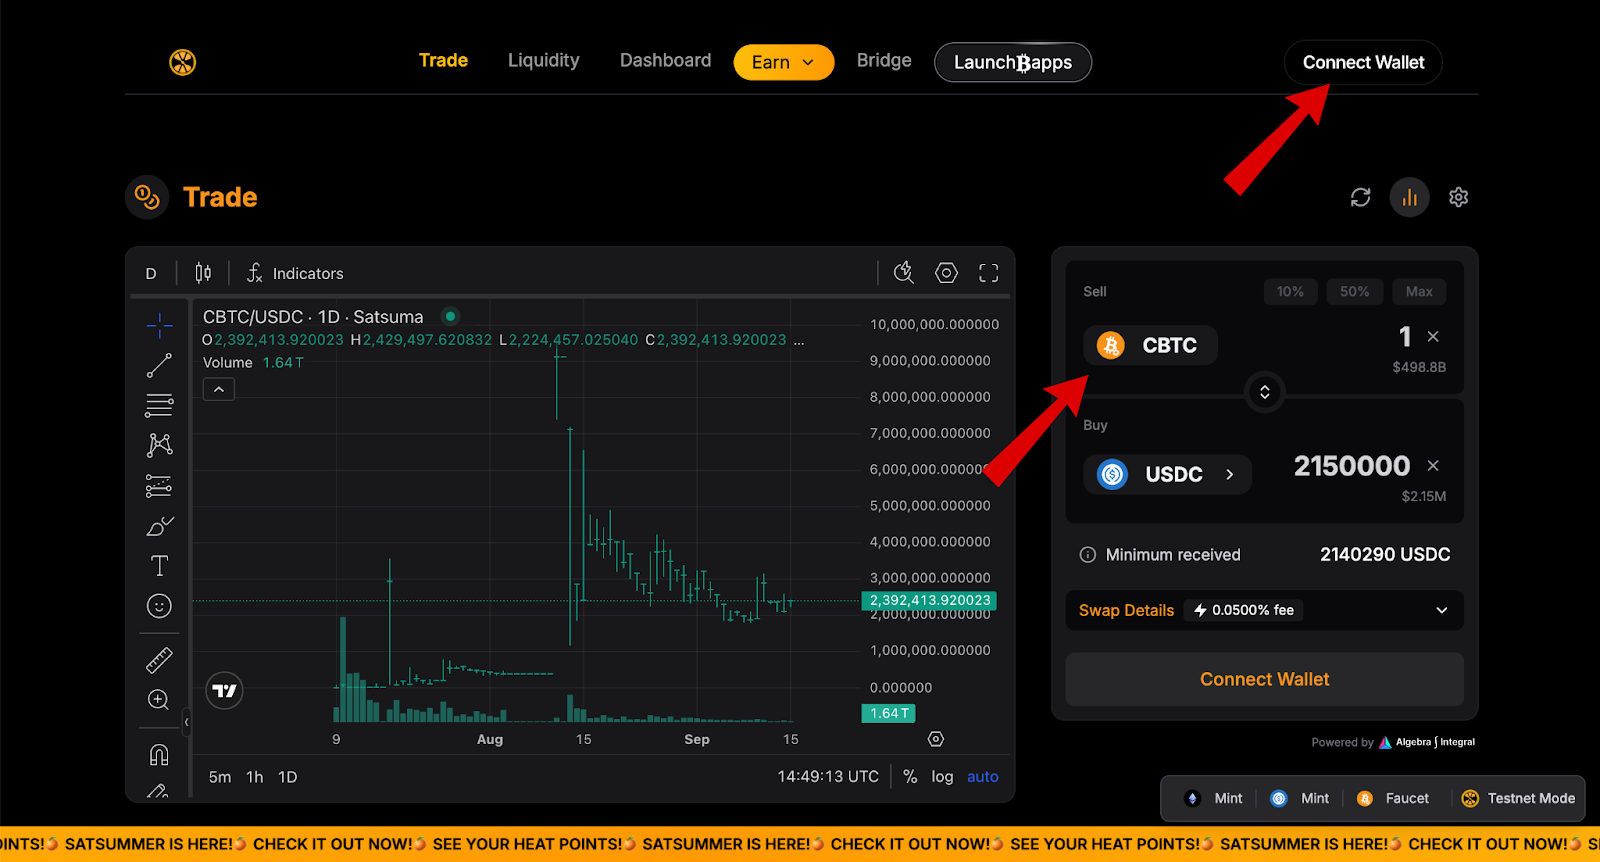The height and width of the screenshot is (862, 1600).
Task: Mint Ethereum test token
Action: pos(1214,798)
